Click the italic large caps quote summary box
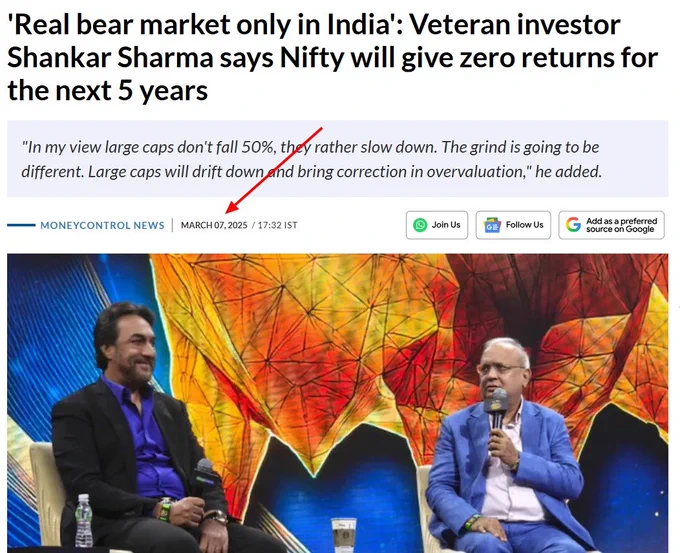The width and height of the screenshot is (680, 553). point(337,159)
